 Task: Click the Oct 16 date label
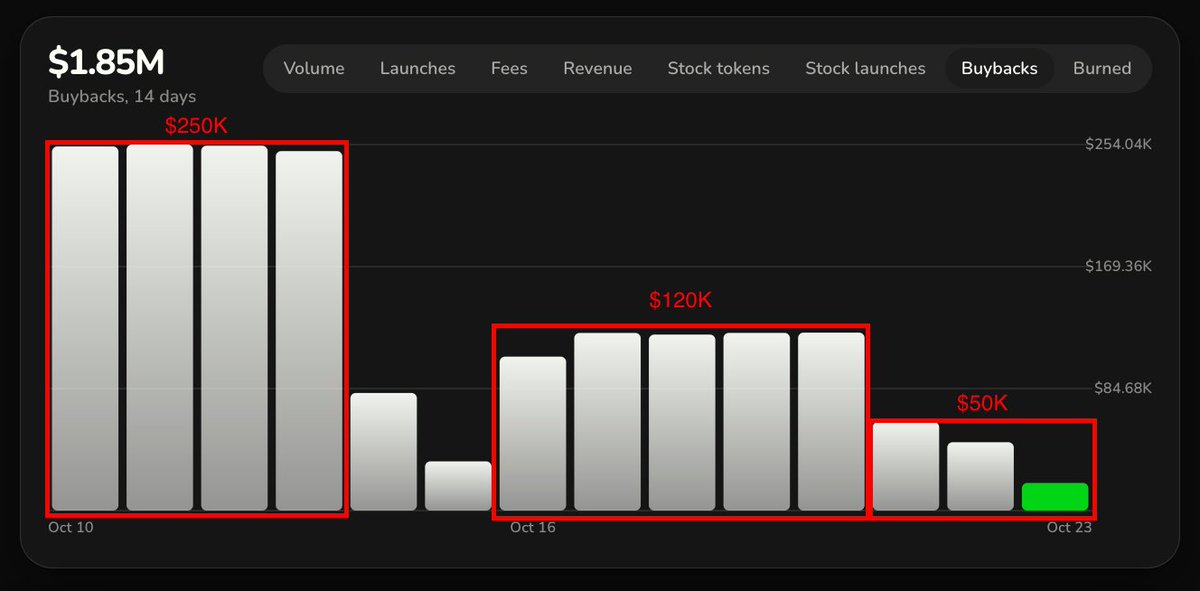tap(533, 527)
